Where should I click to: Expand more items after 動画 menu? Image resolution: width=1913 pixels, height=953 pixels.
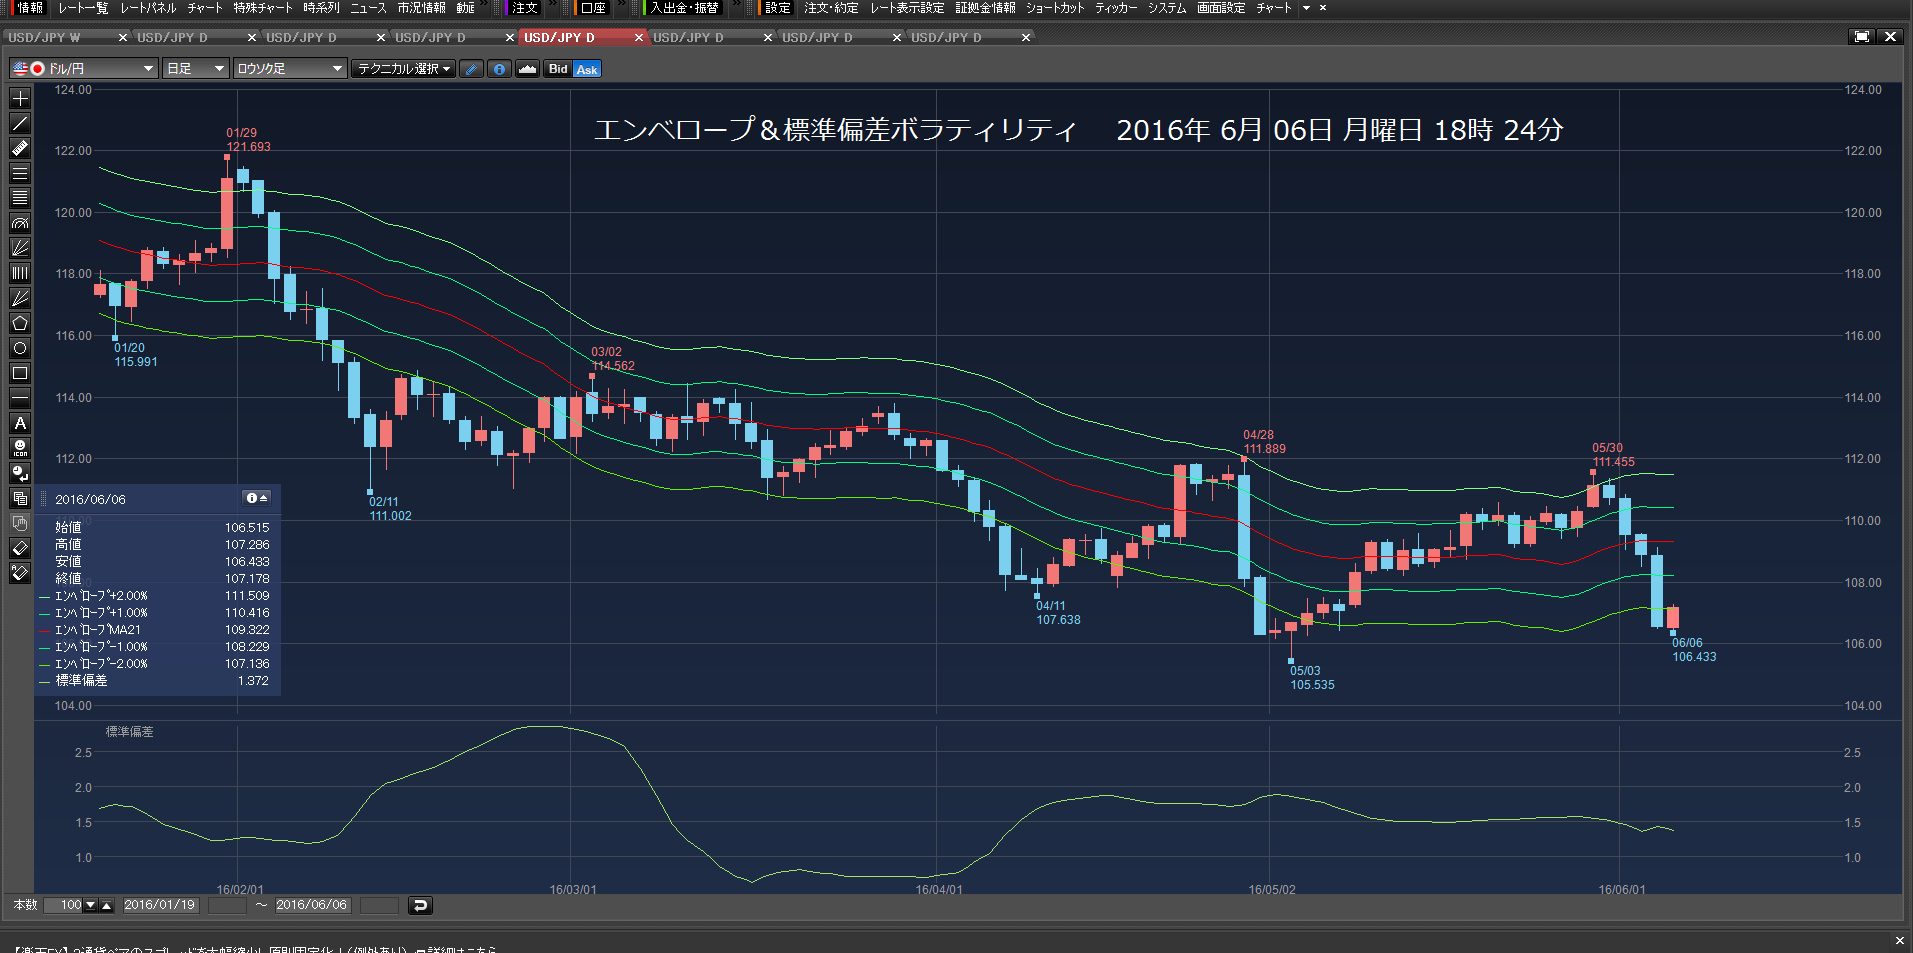pyautogui.click(x=484, y=6)
